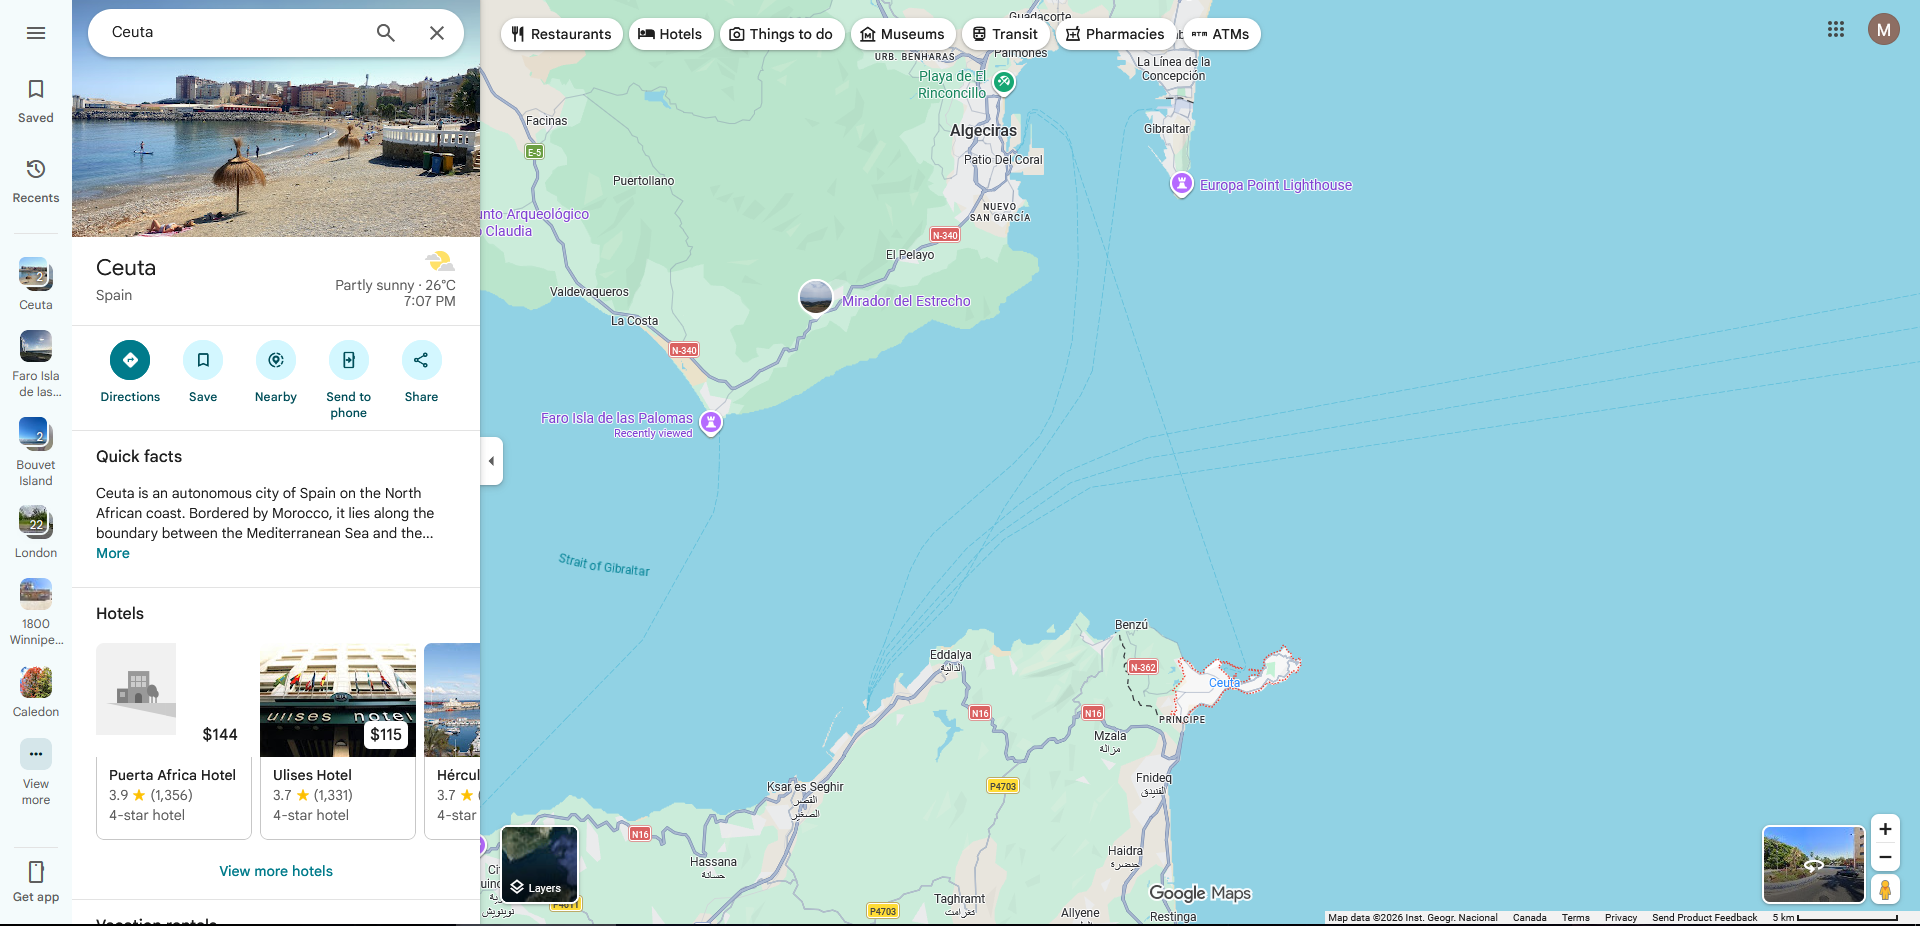Click Send Product Feedback link
Screen dimensions: 1920x926
1704,918
